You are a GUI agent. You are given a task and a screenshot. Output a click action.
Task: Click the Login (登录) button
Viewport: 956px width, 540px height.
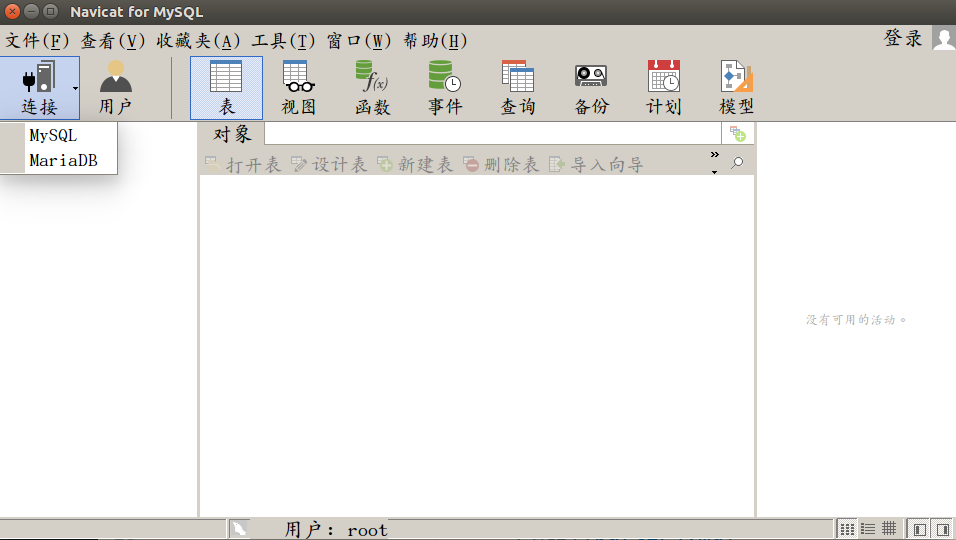pyautogui.click(x=904, y=38)
